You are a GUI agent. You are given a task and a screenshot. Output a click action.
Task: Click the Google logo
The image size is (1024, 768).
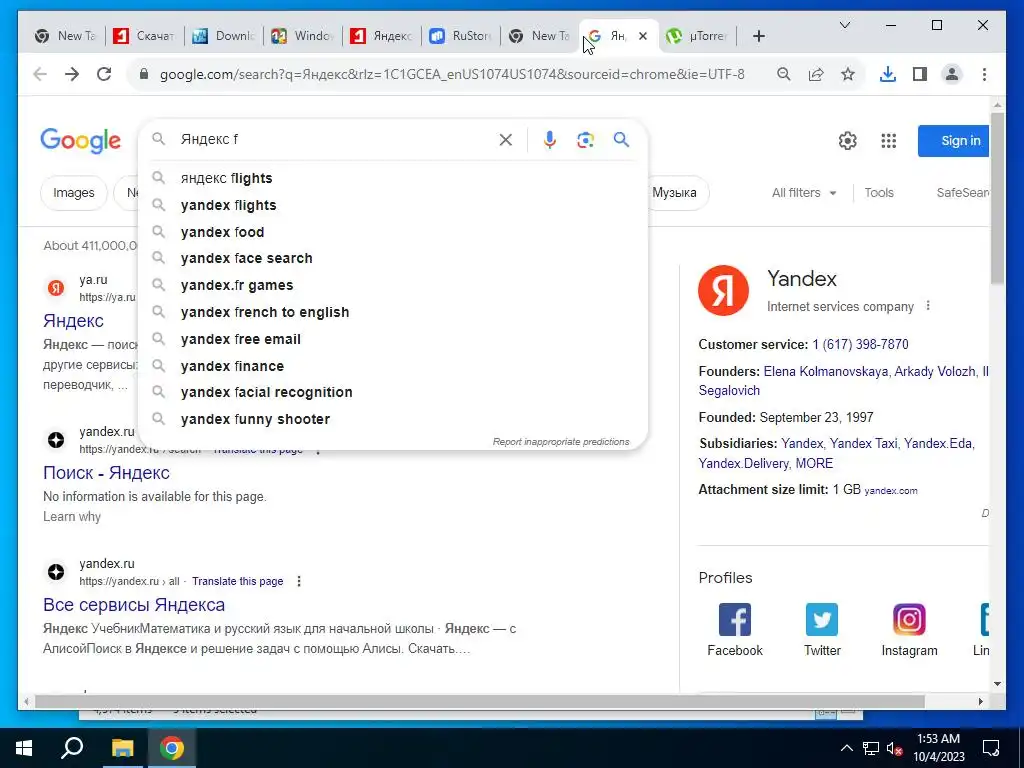(80, 141)
